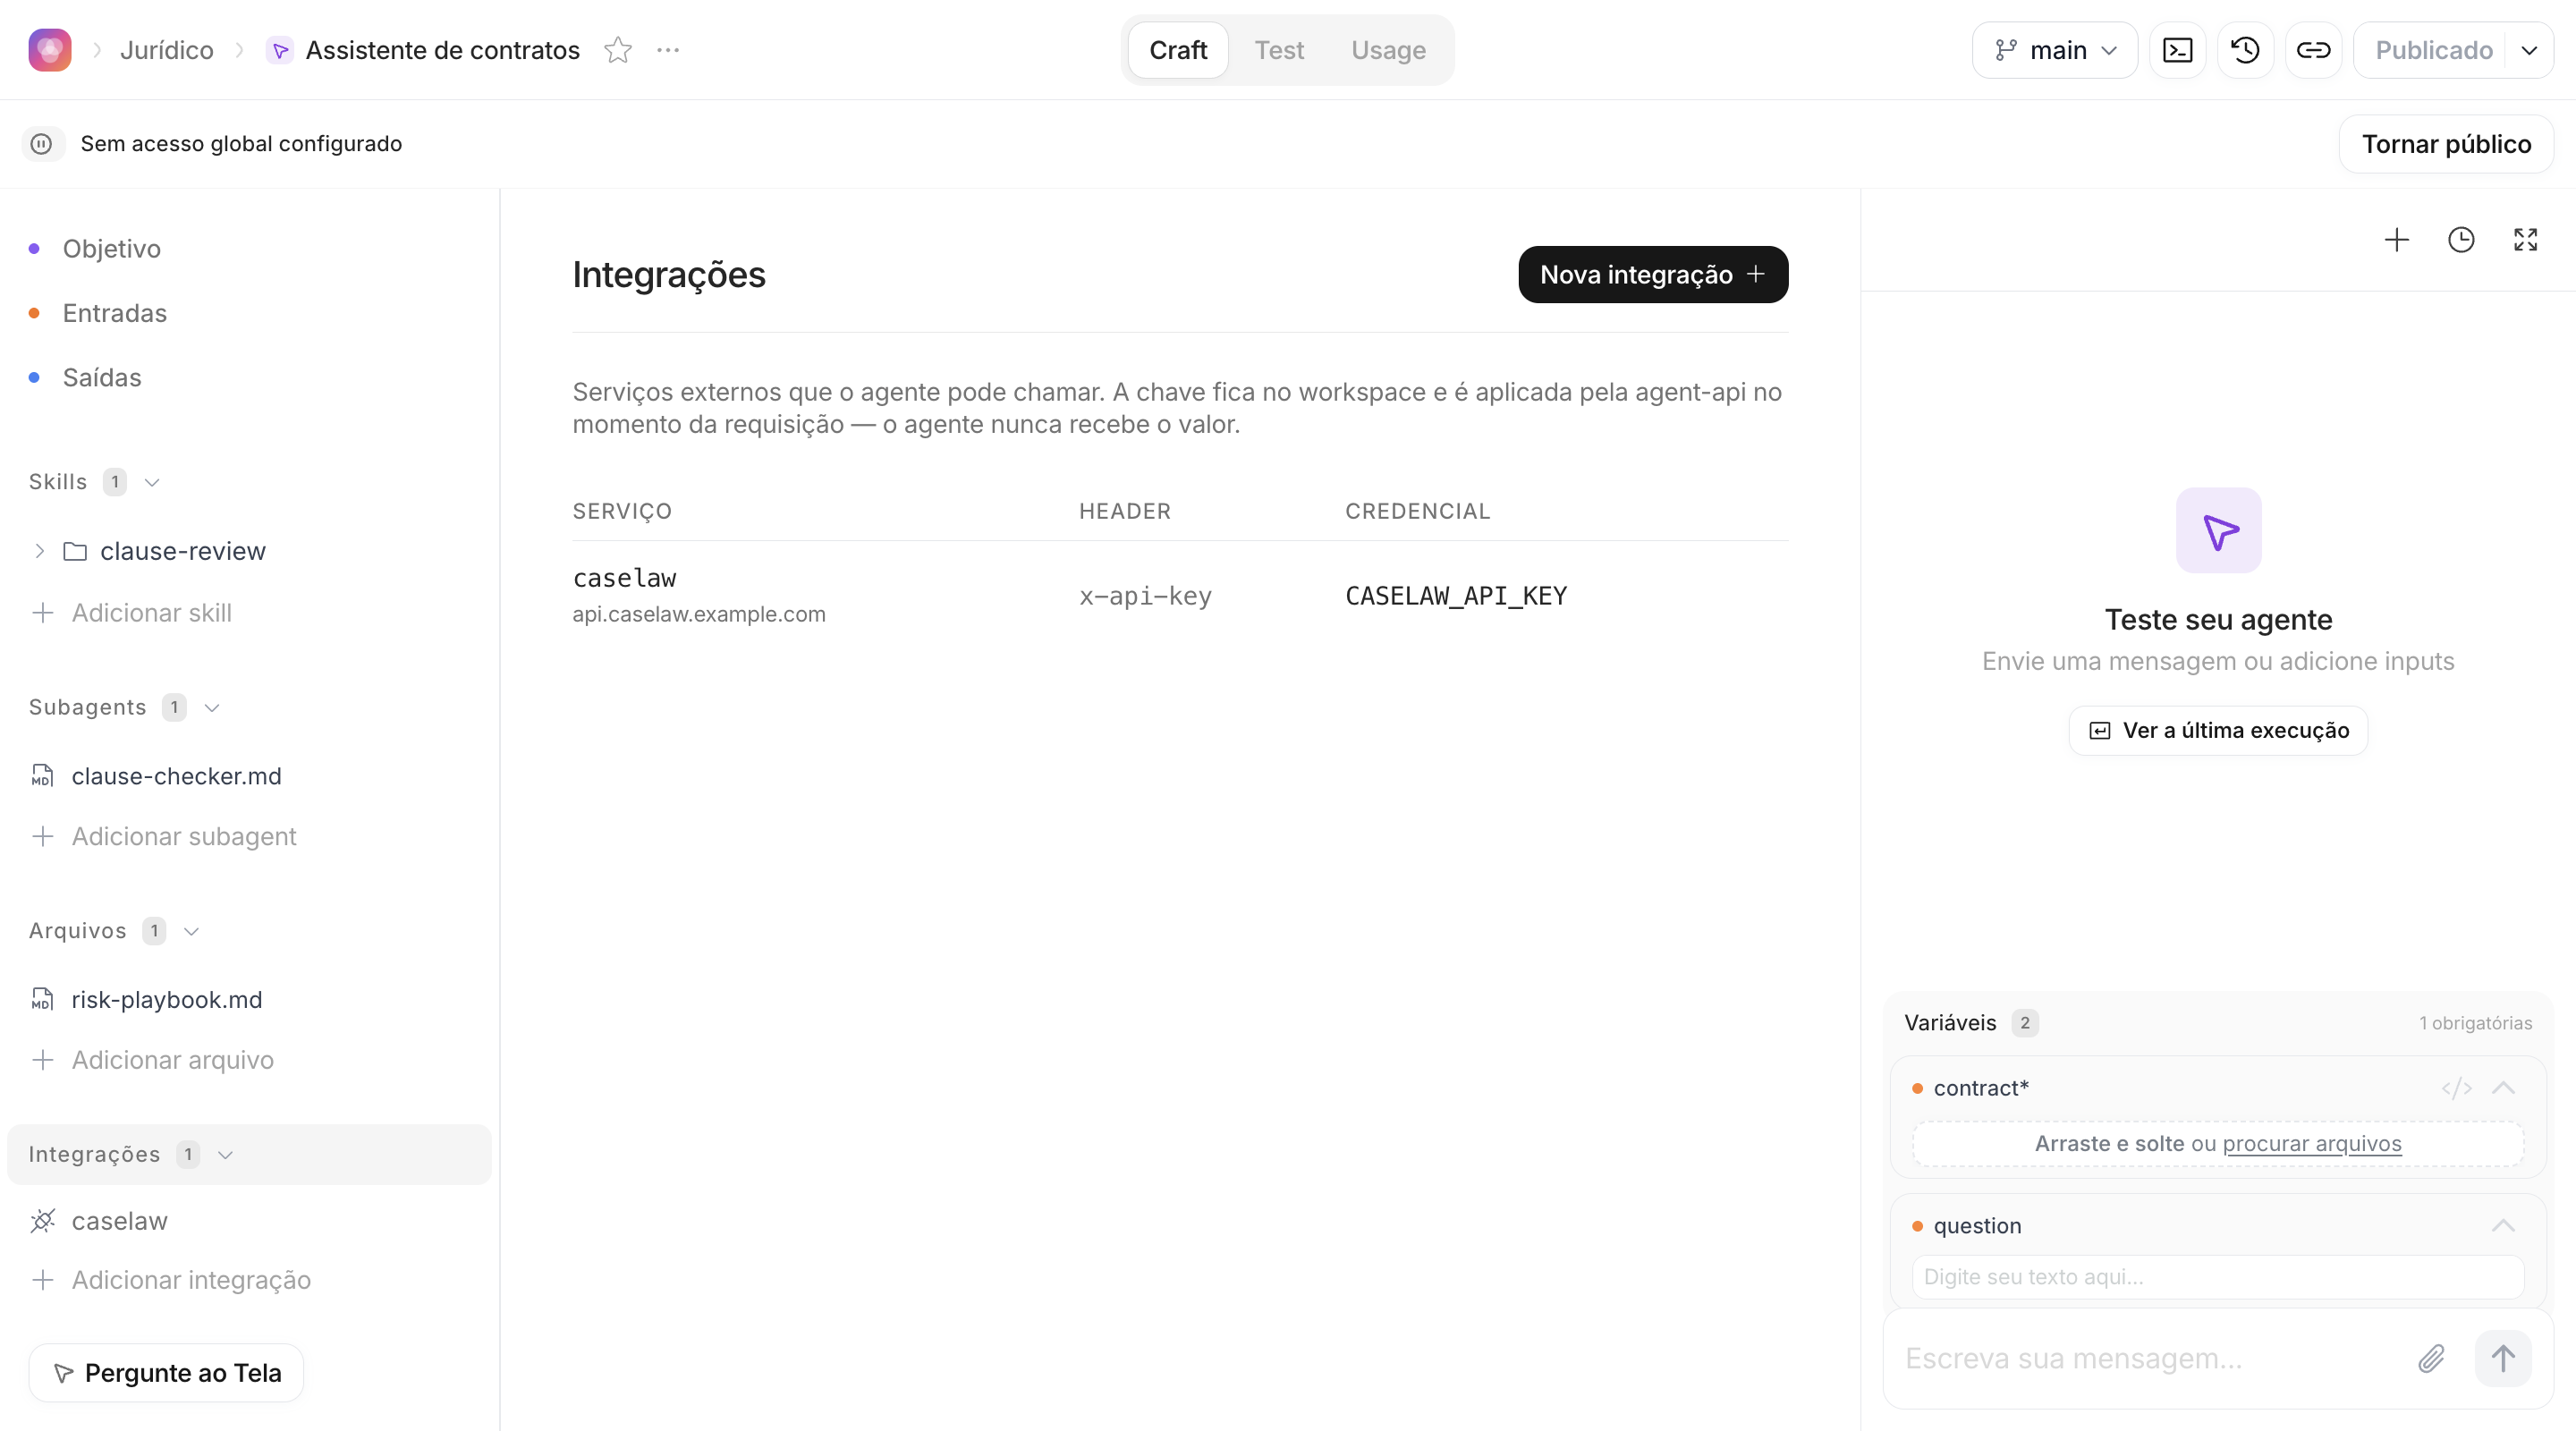2576x1431 pixels.
Task: Click the risk-playbook.md file icon
Action: pos(42,1000)
